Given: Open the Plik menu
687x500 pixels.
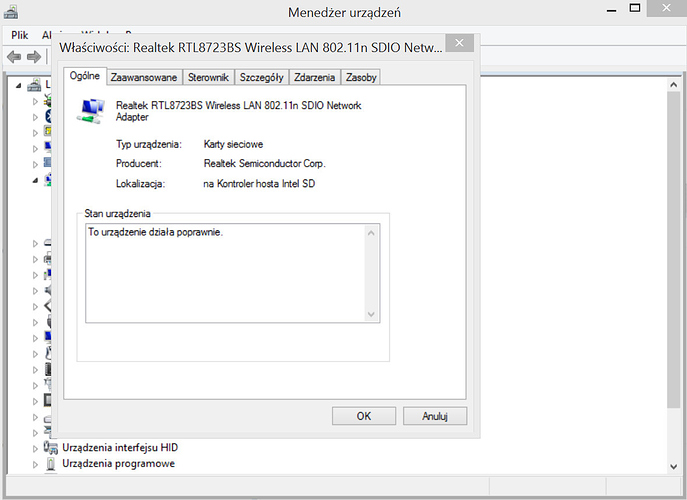Looking at the screenshot, I should (20, 35).
